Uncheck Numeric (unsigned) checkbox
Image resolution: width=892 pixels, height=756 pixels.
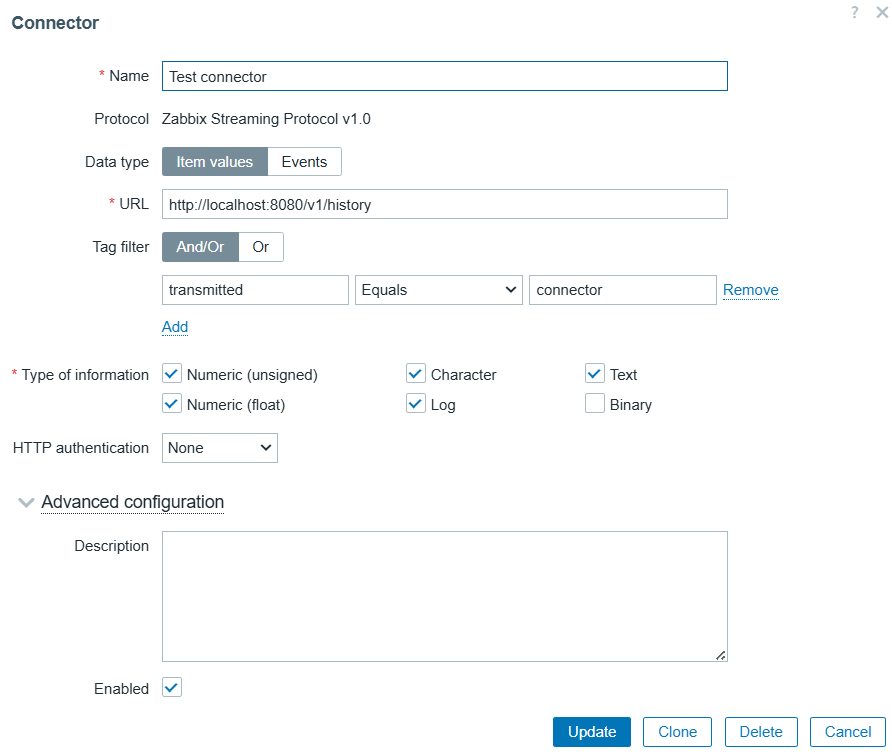click(172, 375)
